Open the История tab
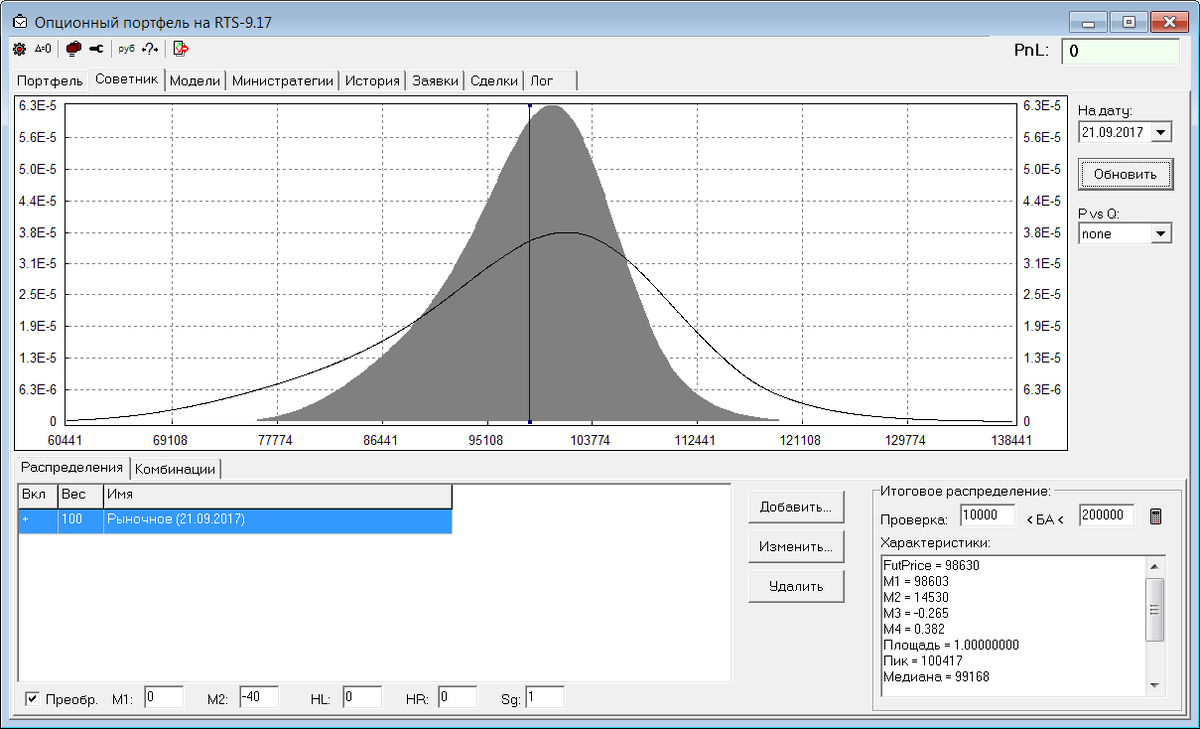The image size is (1200, 729). click(373, 81)
